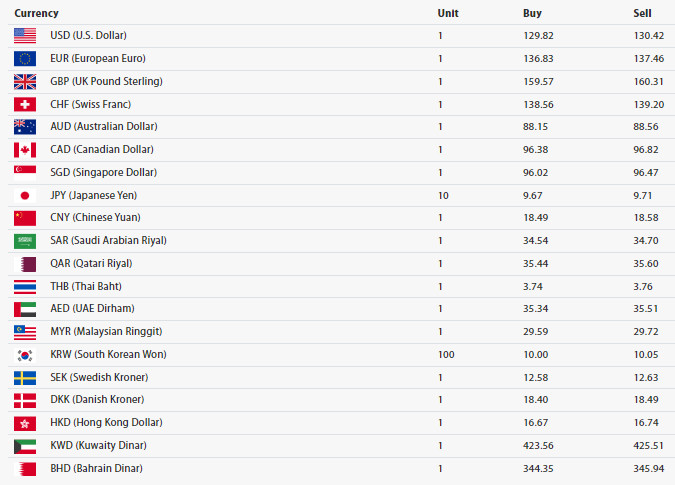Viewport: 675px width, 485px height.
Task: Select the SGD (Singapore Dollar) label
Action: [x=103, y=172]
